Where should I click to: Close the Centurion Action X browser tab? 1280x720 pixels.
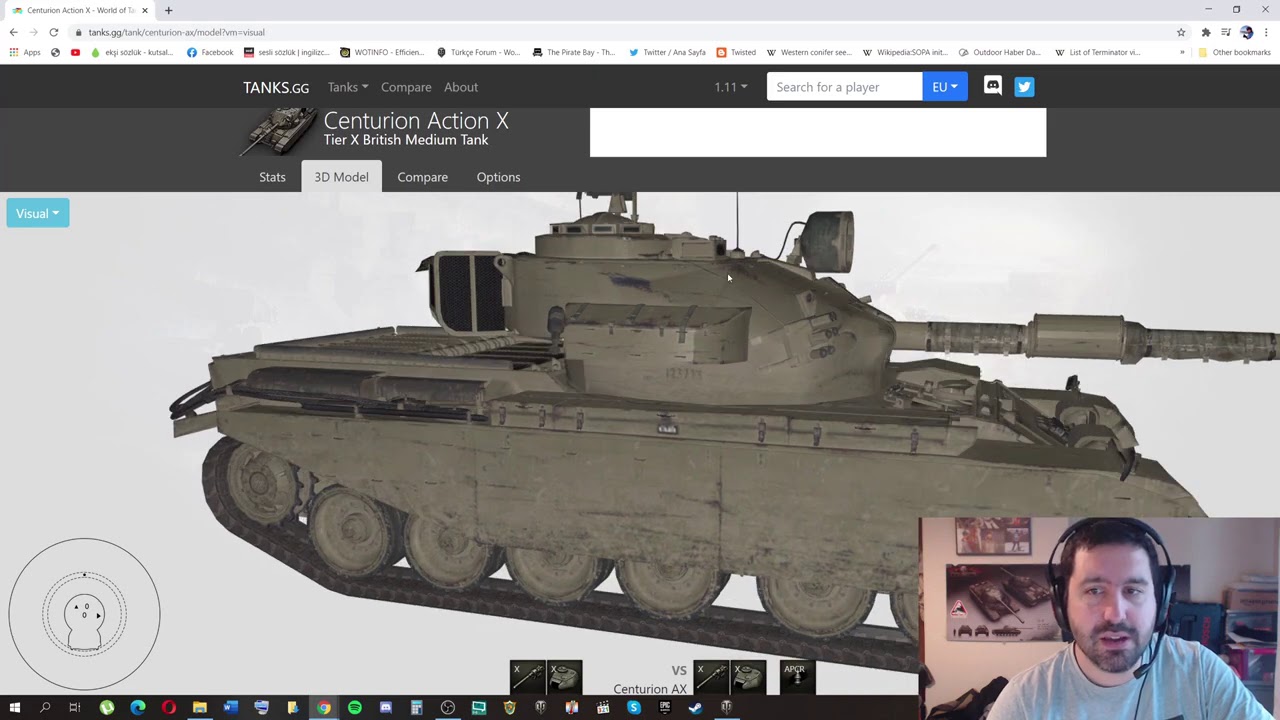[145, 10]
